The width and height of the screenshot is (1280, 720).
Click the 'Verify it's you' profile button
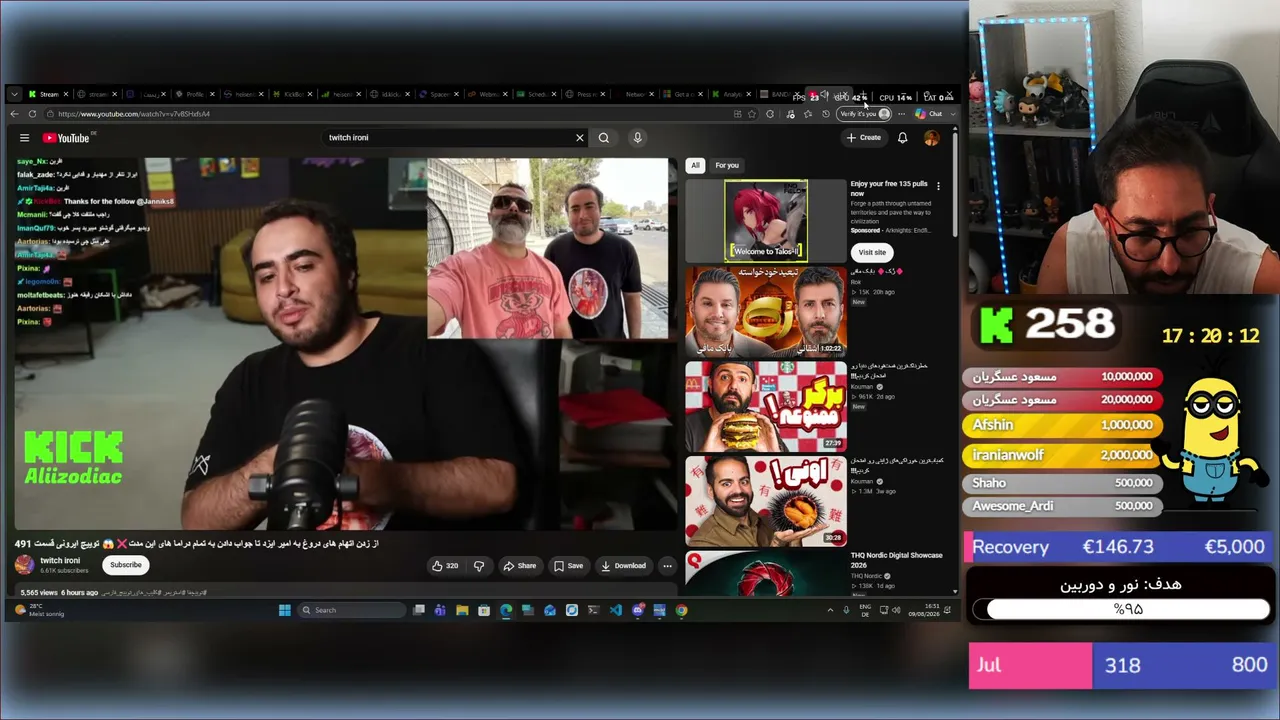point(864,114)
